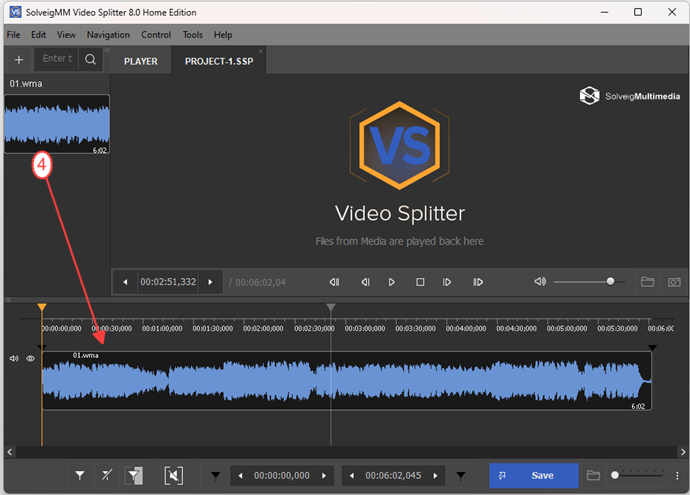Click the invert fragments marker icon
The width and height of the screenshot is (690, 495).
coord(134,475)
